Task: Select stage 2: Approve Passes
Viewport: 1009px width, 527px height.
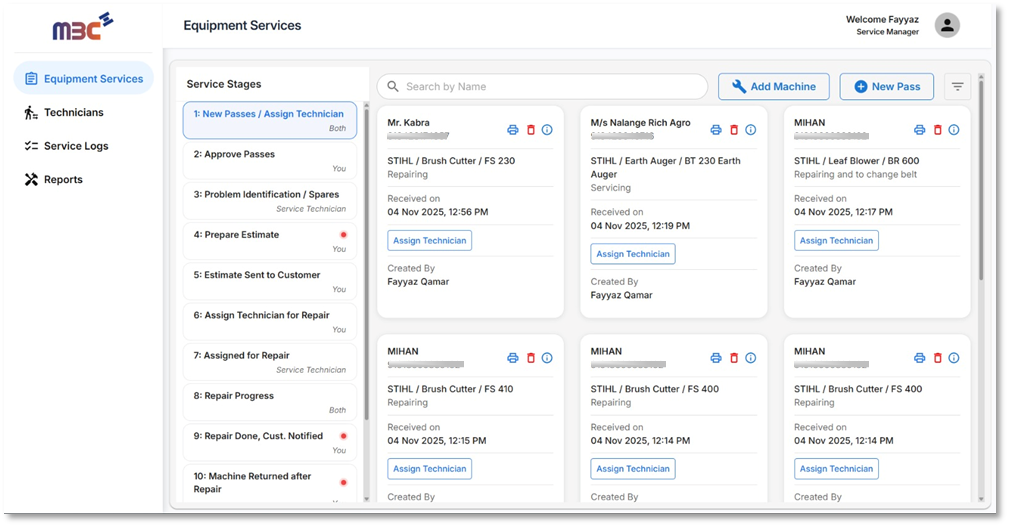Action: pyautogui.click(x=269, y=160)
